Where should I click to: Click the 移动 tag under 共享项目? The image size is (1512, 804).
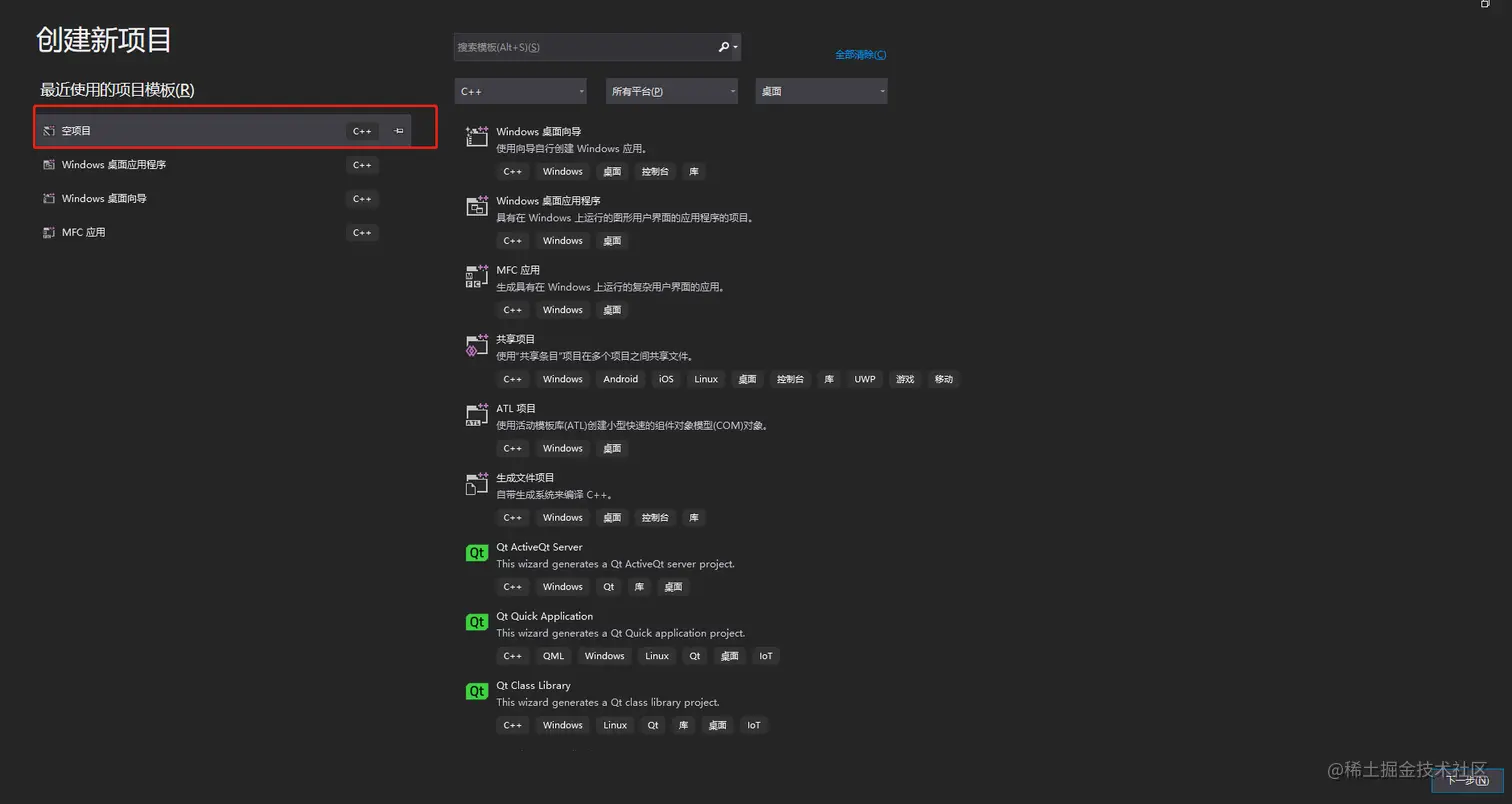pos(943,379)
